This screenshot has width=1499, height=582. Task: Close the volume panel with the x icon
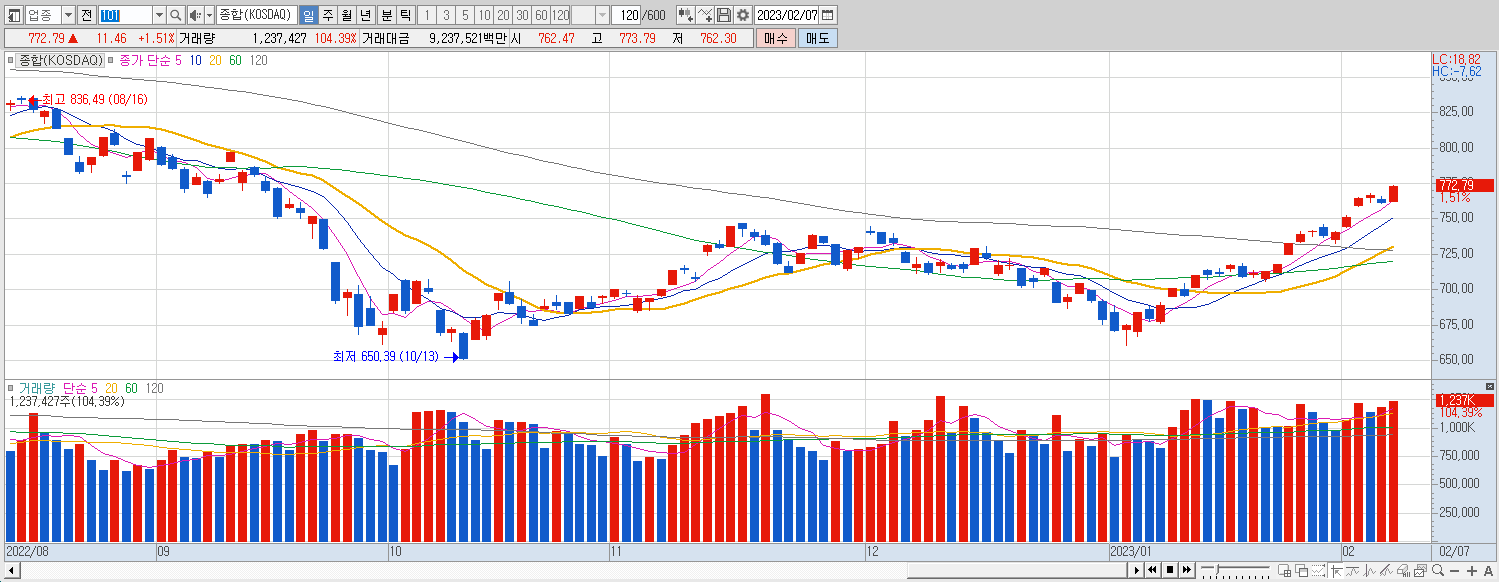click(1489, 387)
